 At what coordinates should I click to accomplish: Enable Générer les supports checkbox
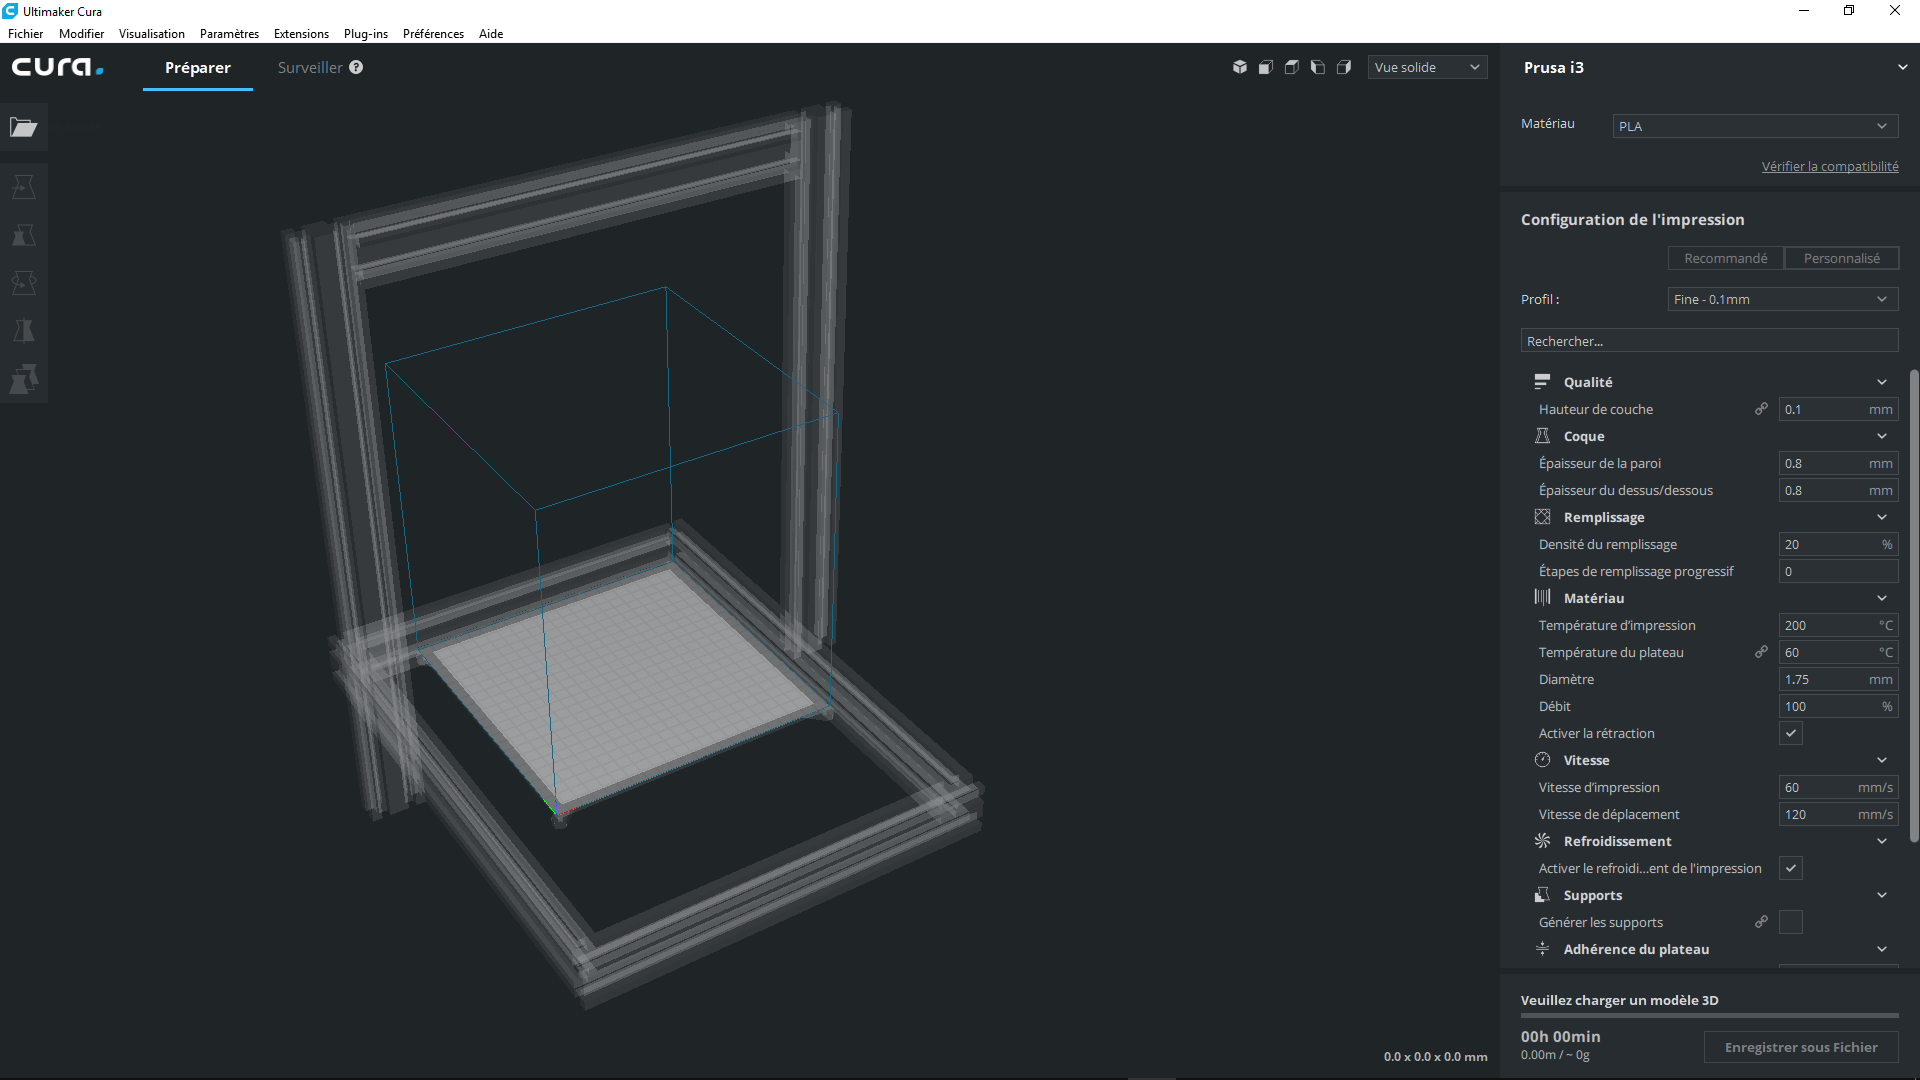tap(1791, 922)
